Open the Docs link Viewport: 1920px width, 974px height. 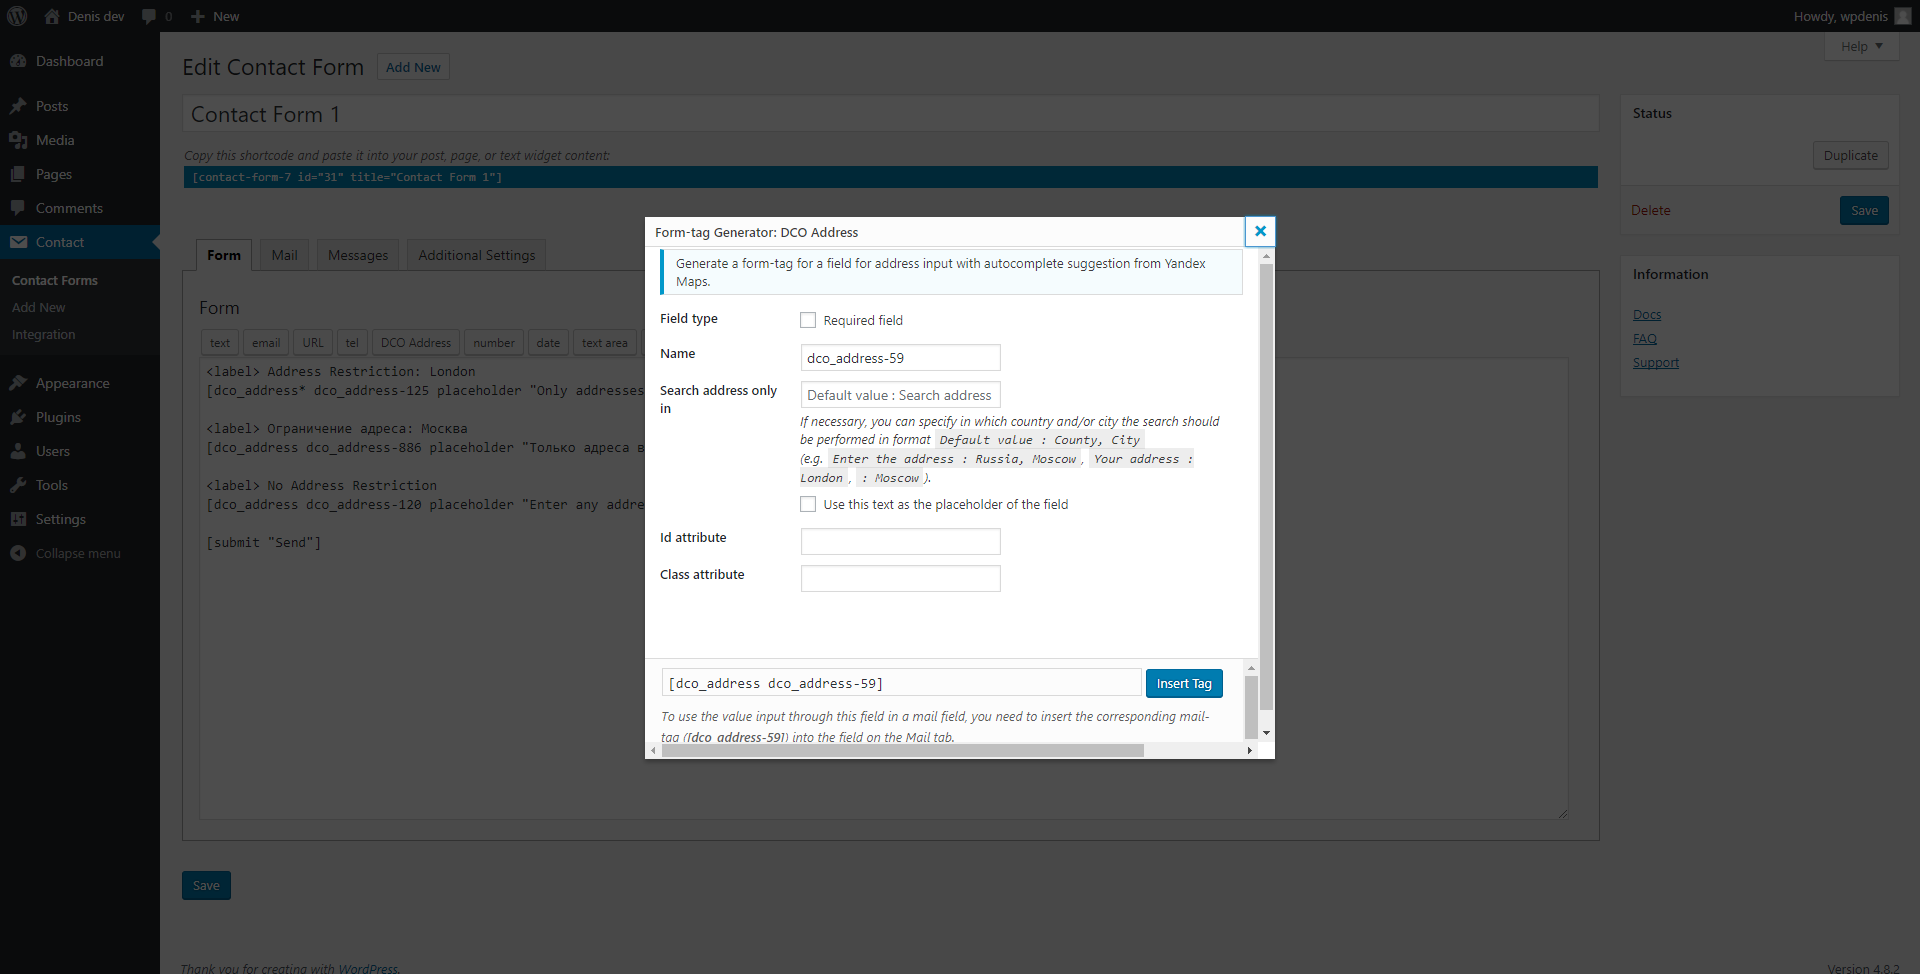(1647, 314)
